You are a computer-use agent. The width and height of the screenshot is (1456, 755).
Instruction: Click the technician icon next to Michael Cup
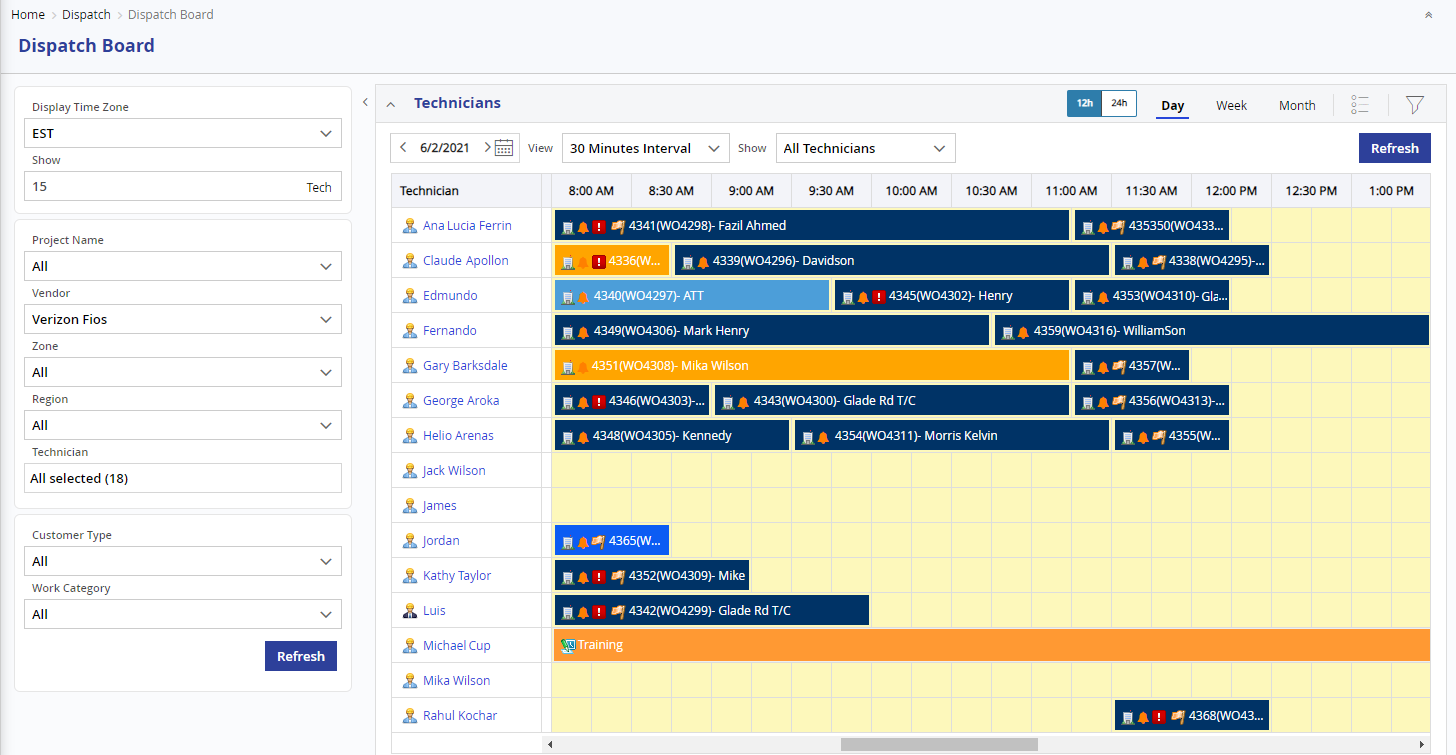pos(410,645)
